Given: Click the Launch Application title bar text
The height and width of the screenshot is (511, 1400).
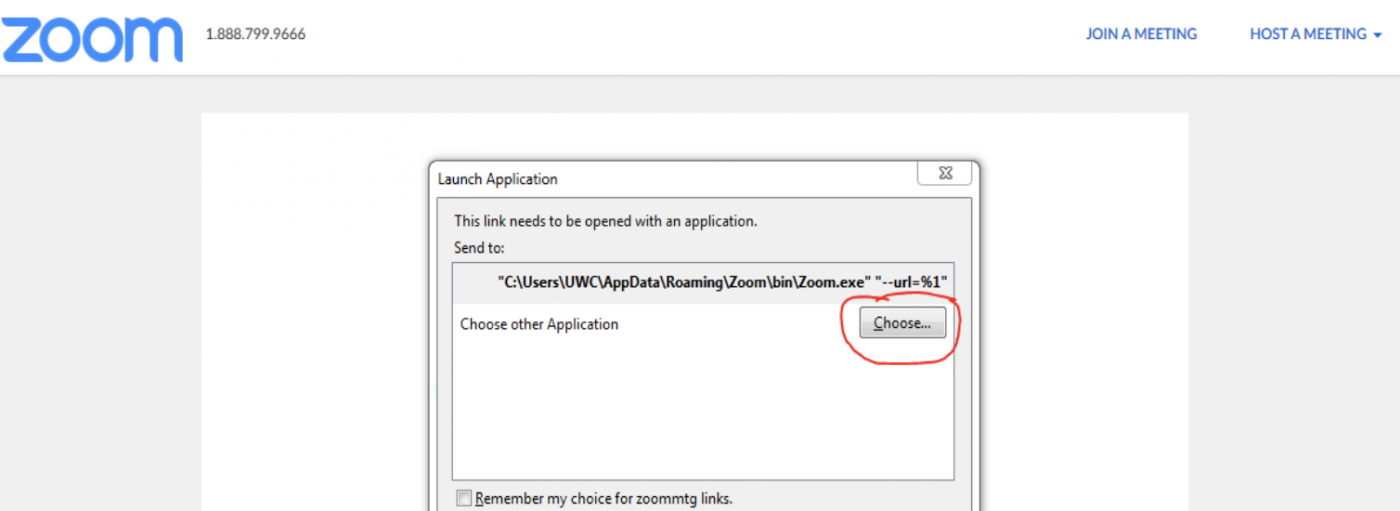Looking at the screenshot, I should click(498, 179).
